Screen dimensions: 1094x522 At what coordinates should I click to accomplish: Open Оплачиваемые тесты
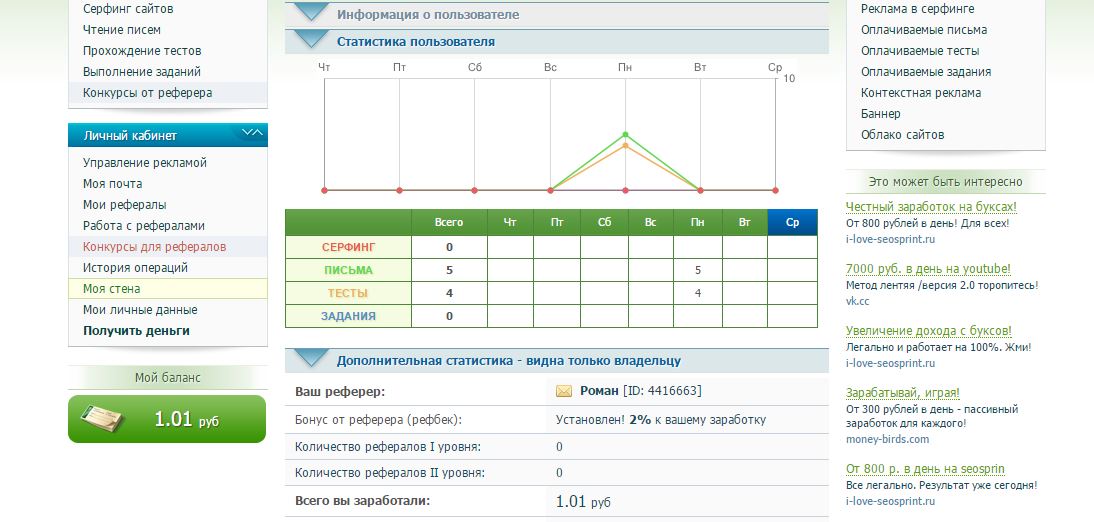pos(920,51)
